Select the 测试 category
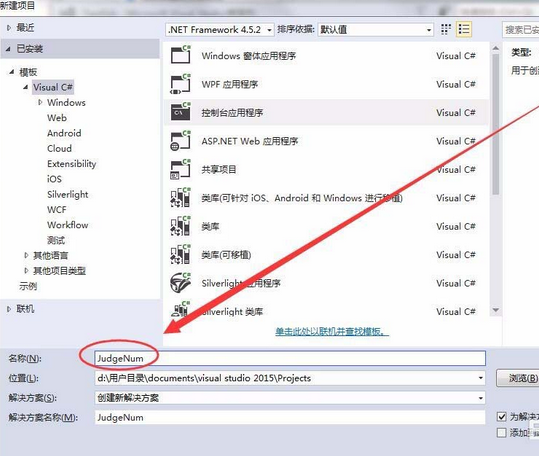This screenshot has width=539, height=456. pyautogui.click(x=56, y=240)
